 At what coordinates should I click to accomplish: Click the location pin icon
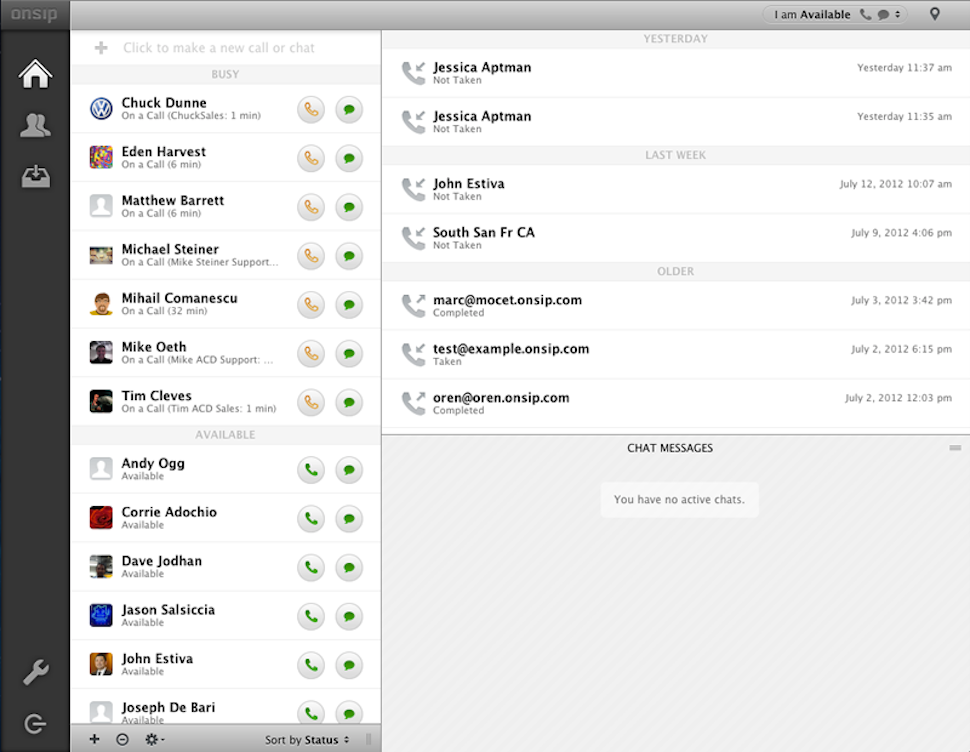click(935, 15)
